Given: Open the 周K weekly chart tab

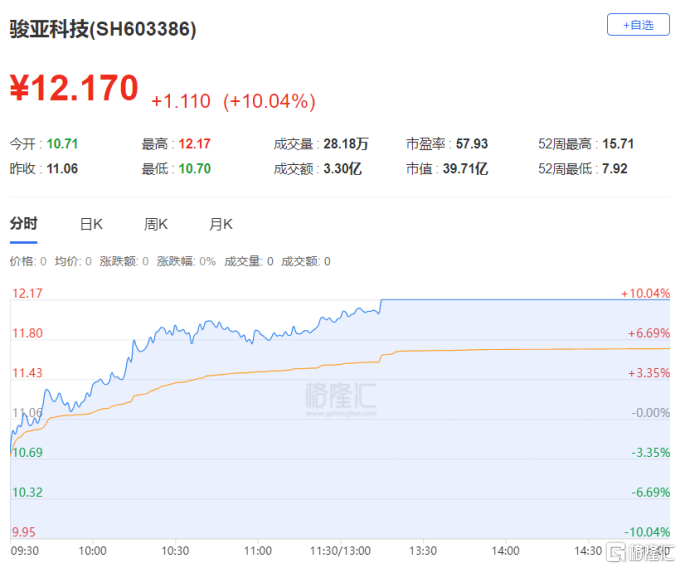Looking at the screenshot, I should coord(156,225).
